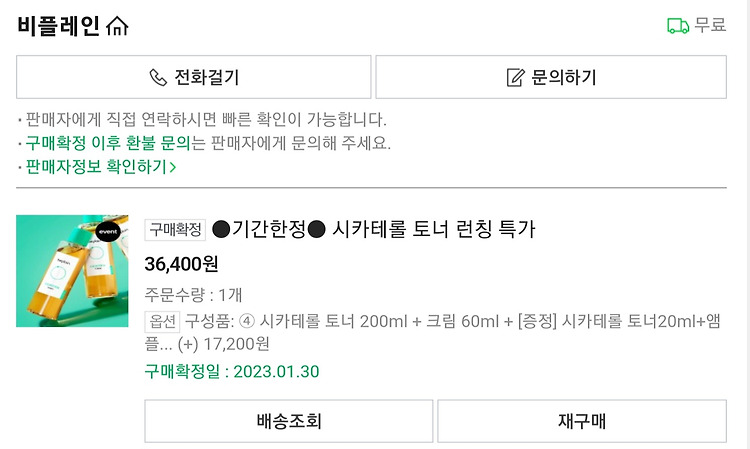Open the 판매자정보 확인하기 link
This screenshot has width=750, height=449.
pos(100,167)
